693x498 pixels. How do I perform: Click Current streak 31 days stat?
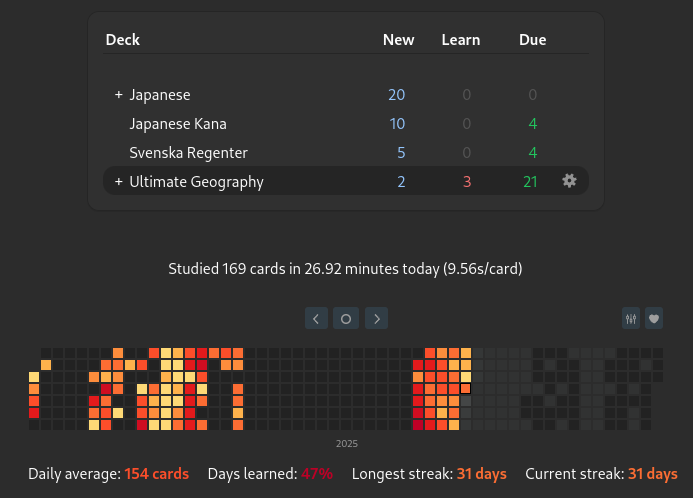click(602, 474)
